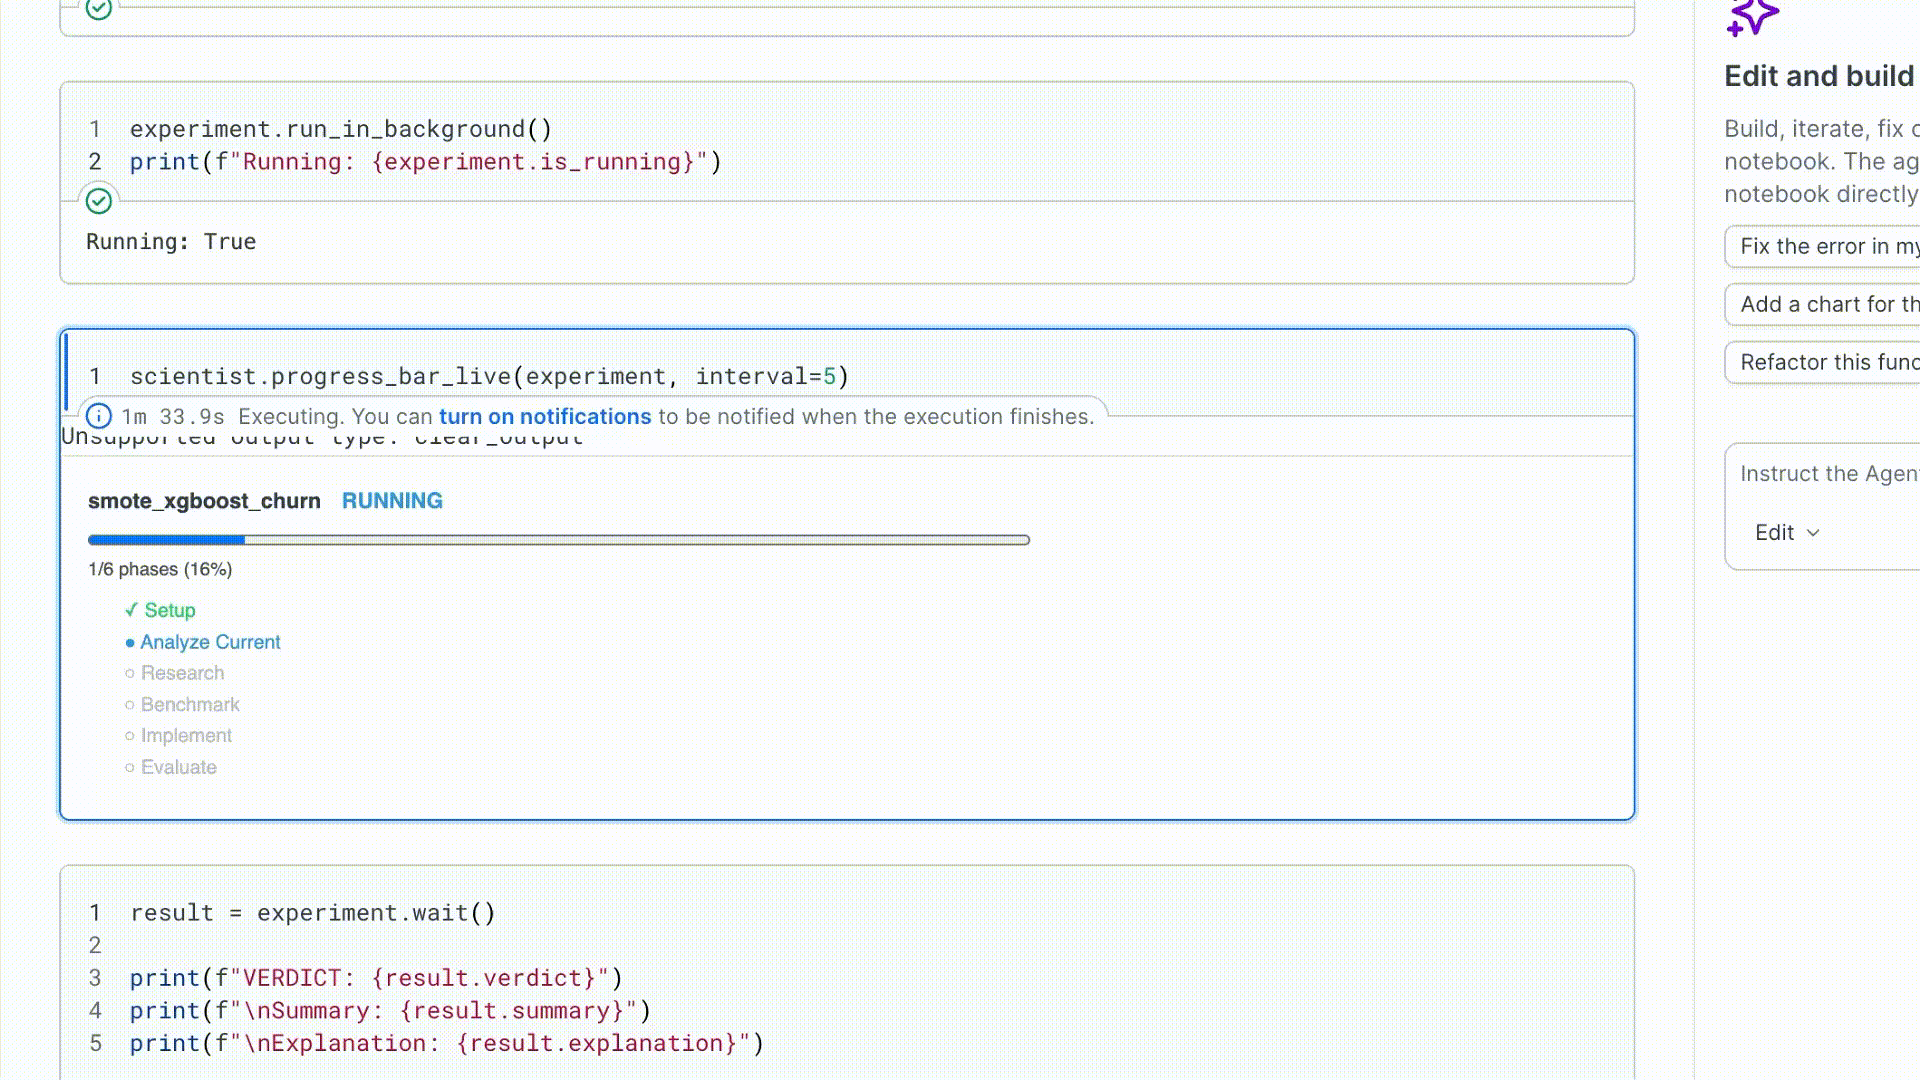Click the smote_xgboost_churn experiment name
Viewport: 1920px width, 1080px height.
(x=204, y=501)
